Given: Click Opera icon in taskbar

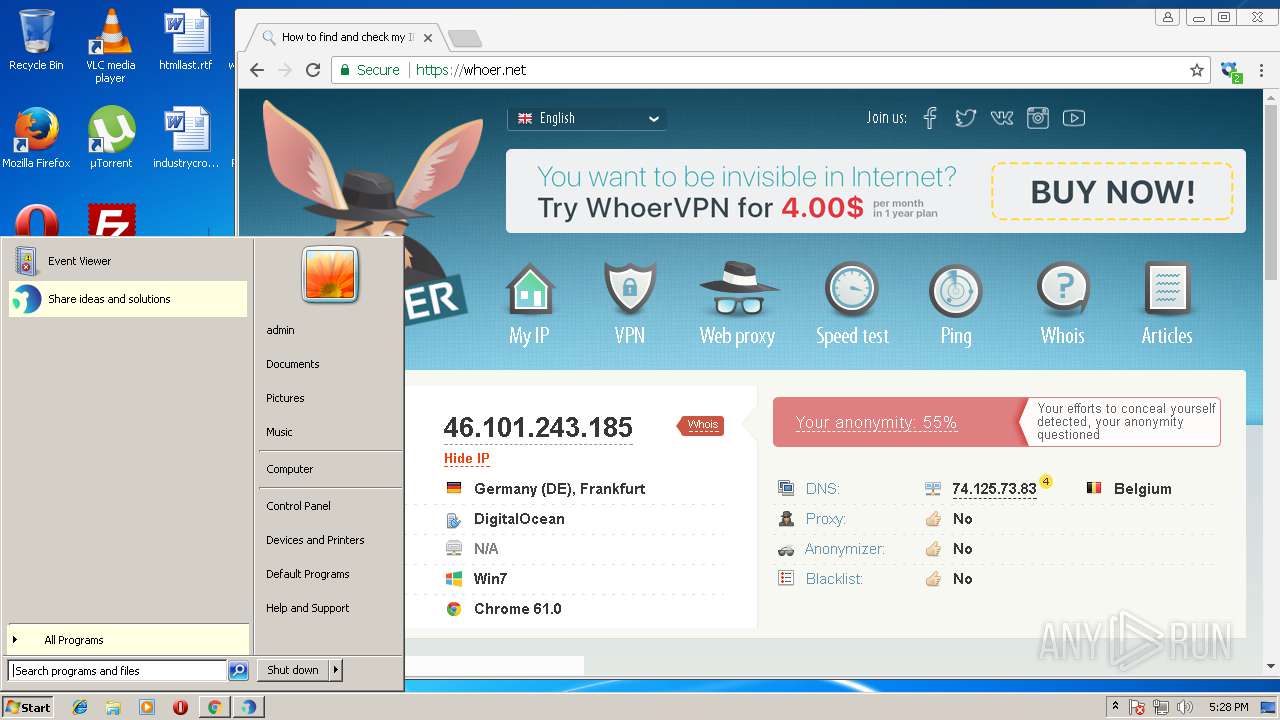Looking at the screenshot, I should click(x=180, y=707).
